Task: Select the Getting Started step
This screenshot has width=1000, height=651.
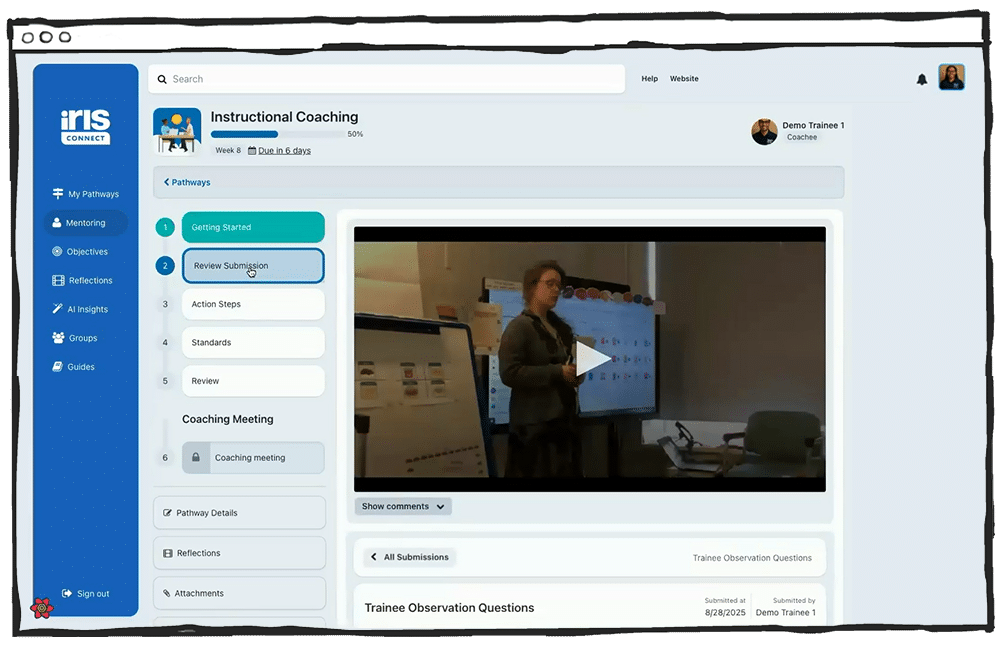Action: (253, 227)
